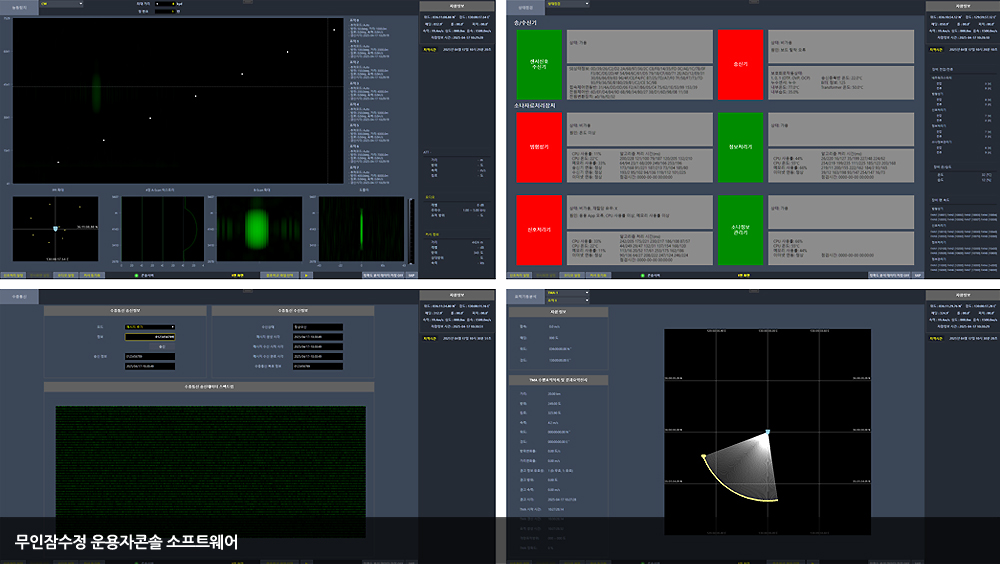Click the first yellow-labelled button in the sonar detection panel's bottom bar

click(13, 275)
